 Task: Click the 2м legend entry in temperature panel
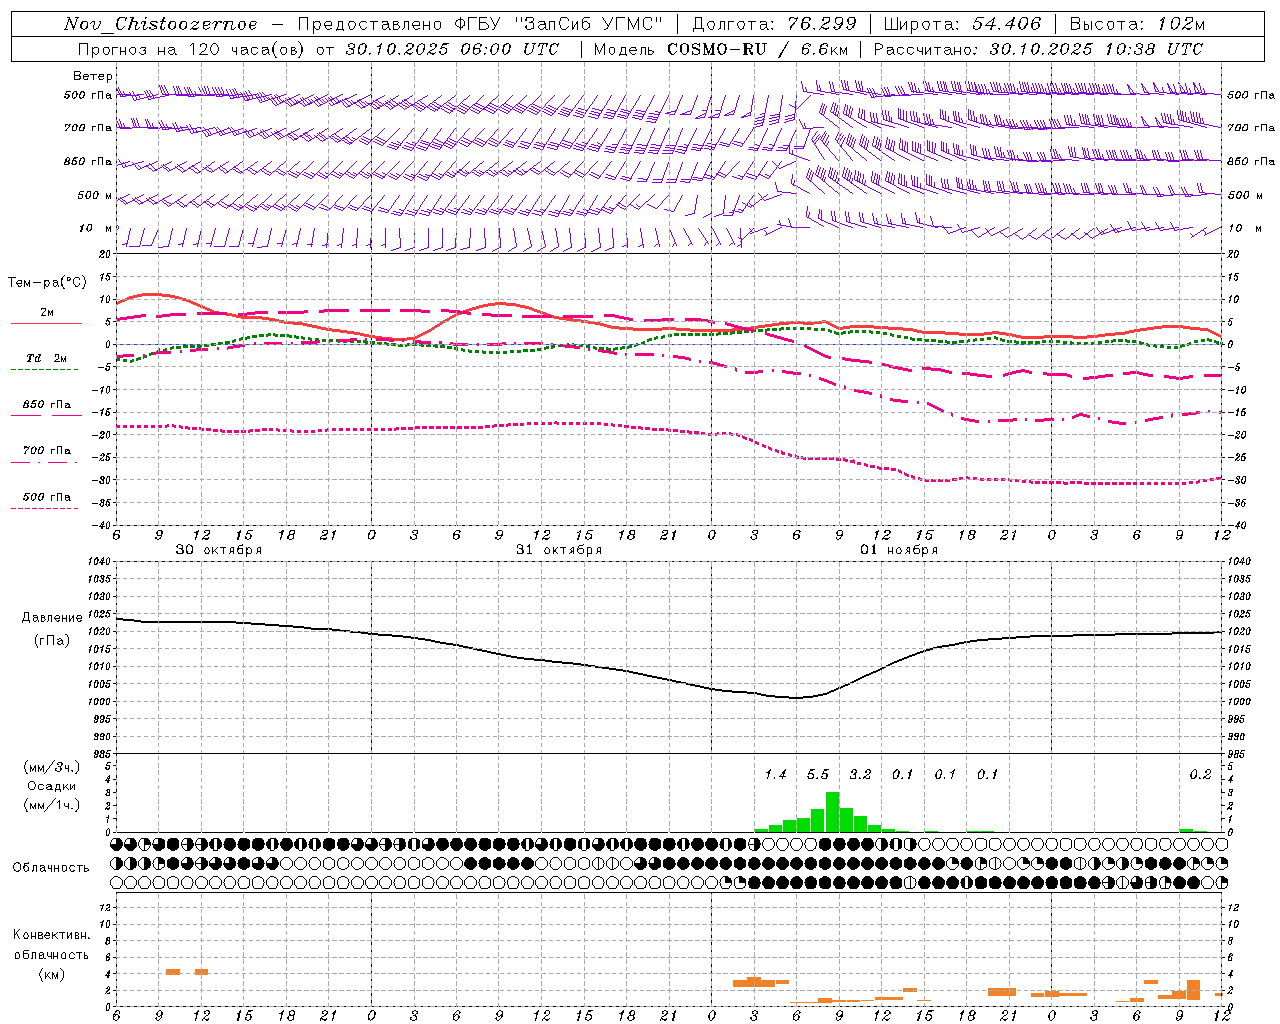tap(47, 313)
